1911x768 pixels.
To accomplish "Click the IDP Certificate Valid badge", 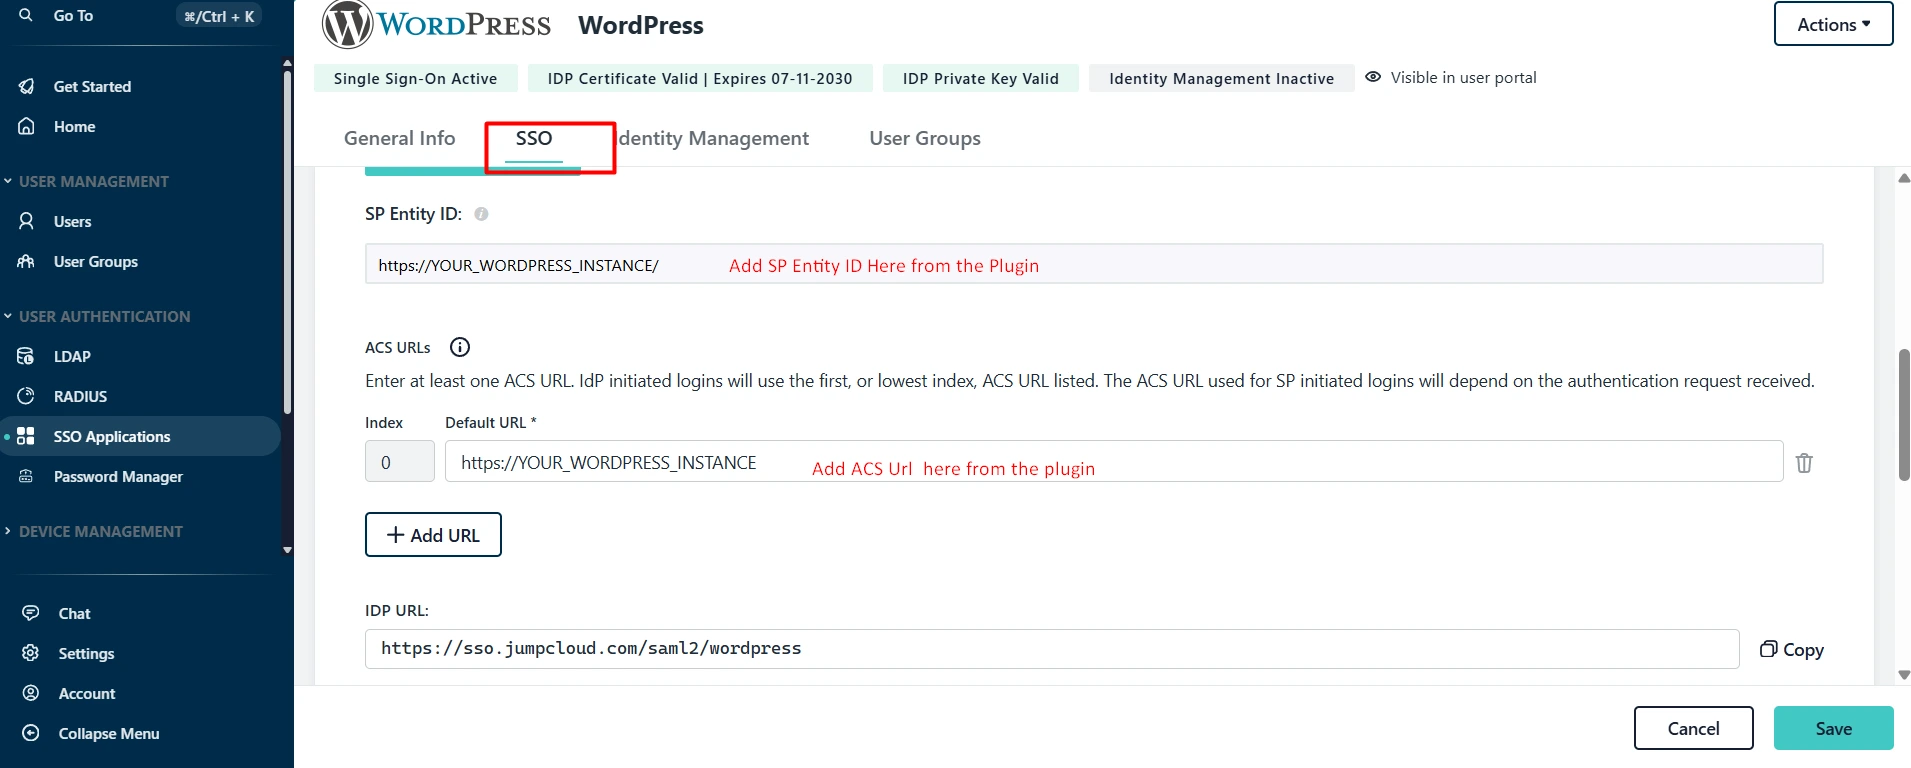I will click(700, 78).
